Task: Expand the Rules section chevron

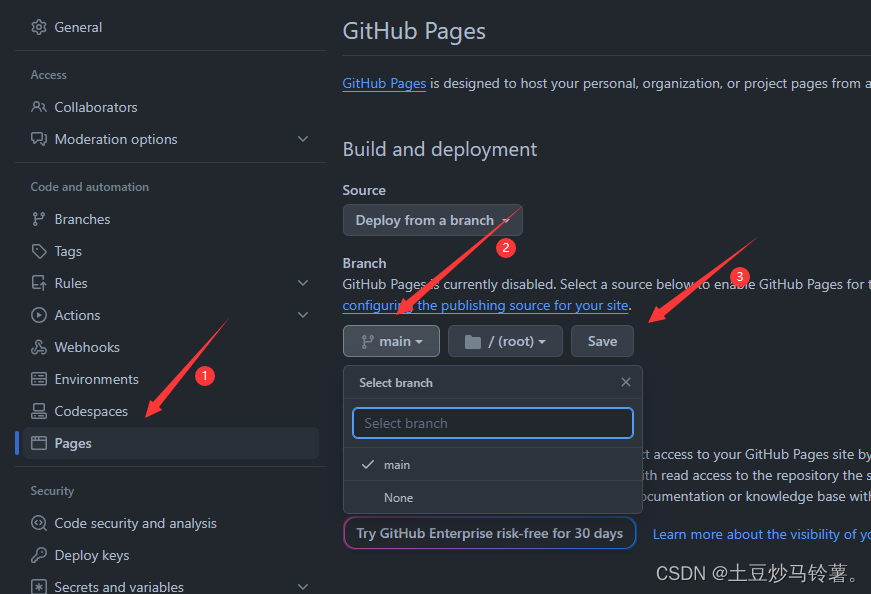Action: point(303,283)
